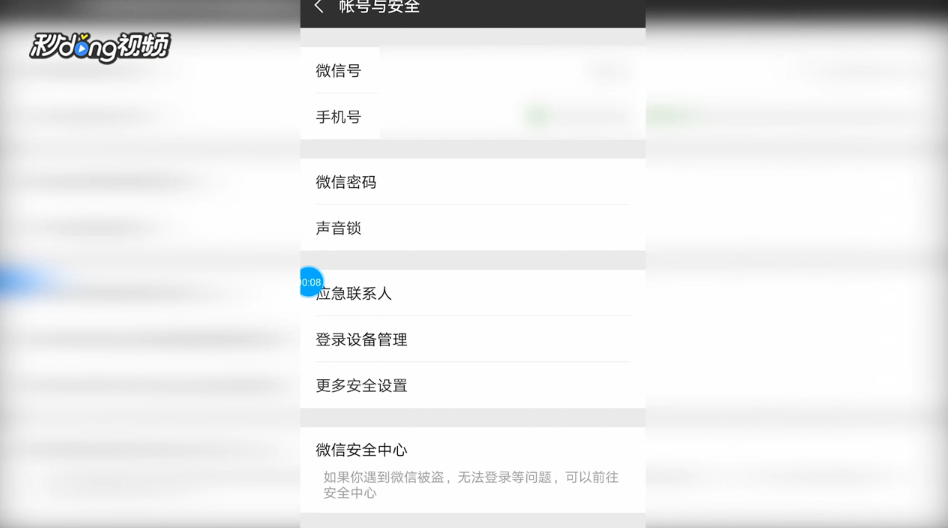Open 登录设备管理 device management
948x528 pixels.
473,339
